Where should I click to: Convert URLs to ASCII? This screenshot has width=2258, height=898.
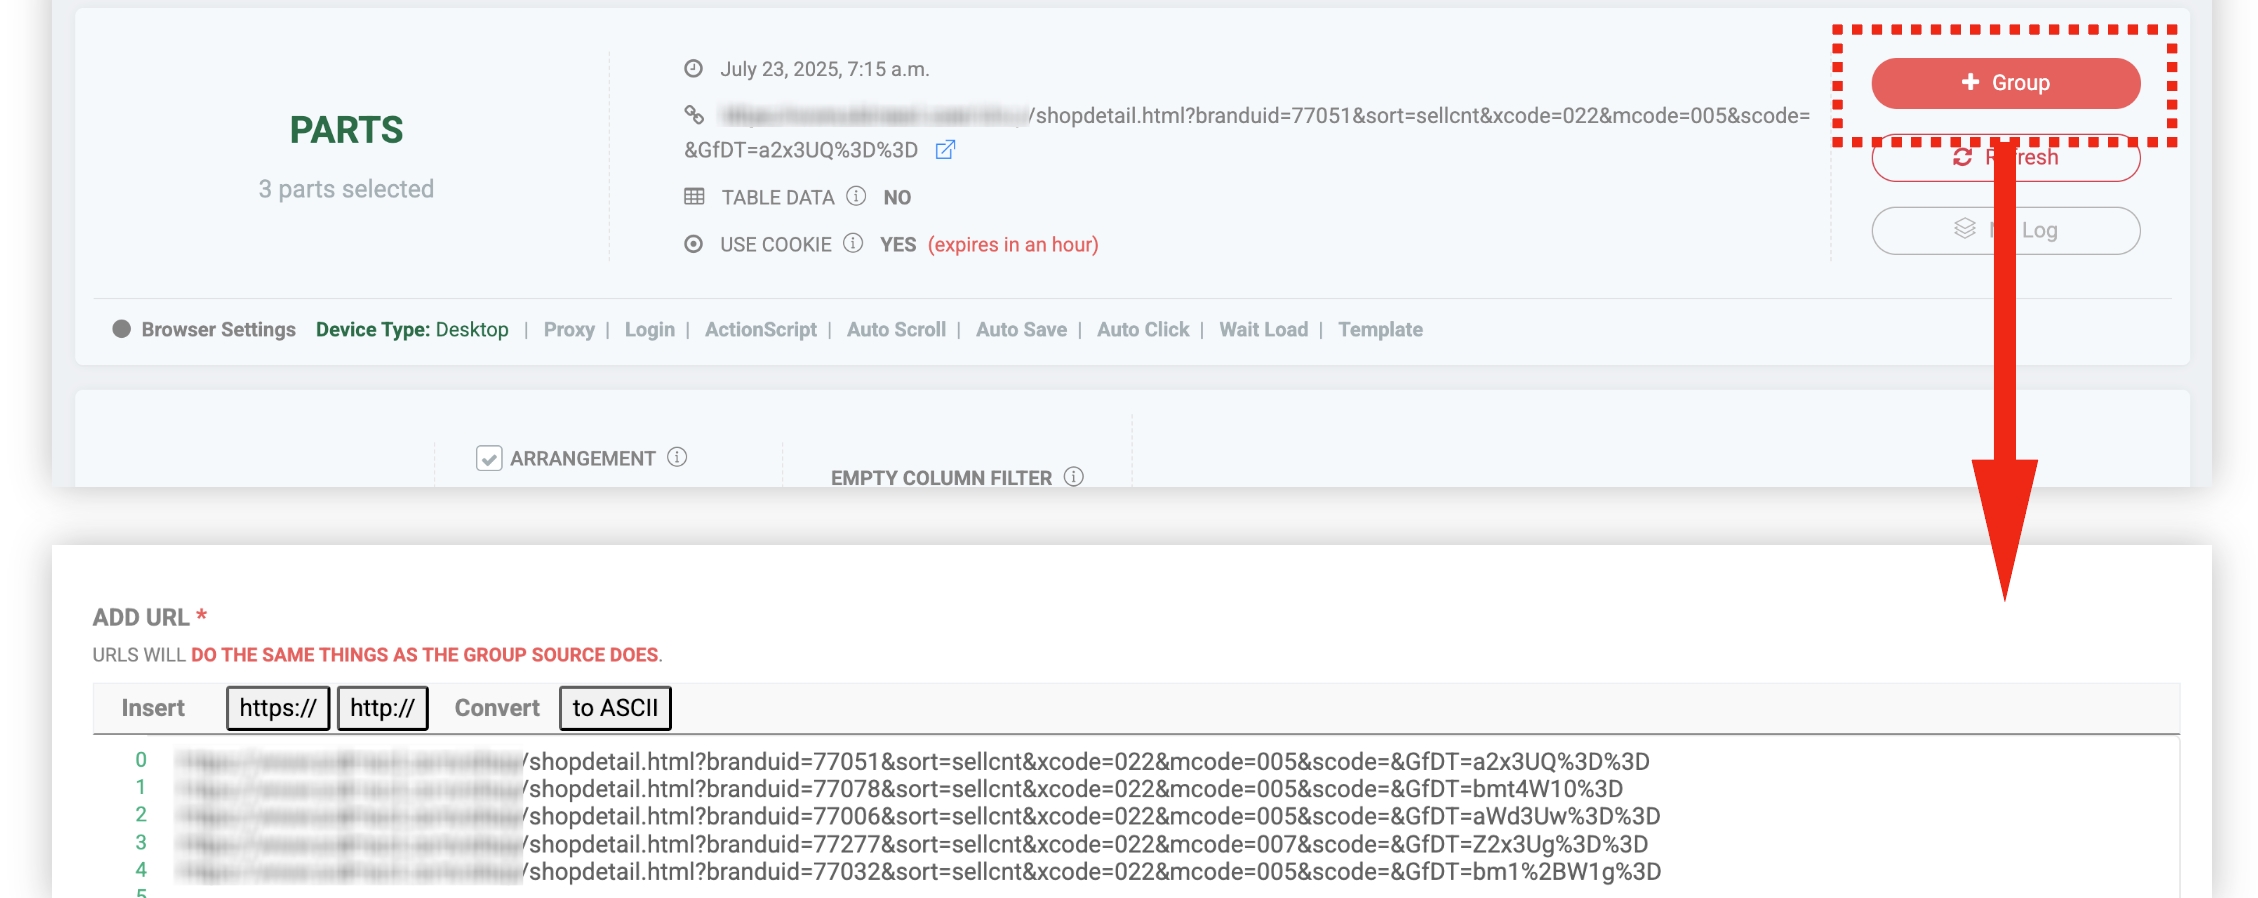point(615,708)
